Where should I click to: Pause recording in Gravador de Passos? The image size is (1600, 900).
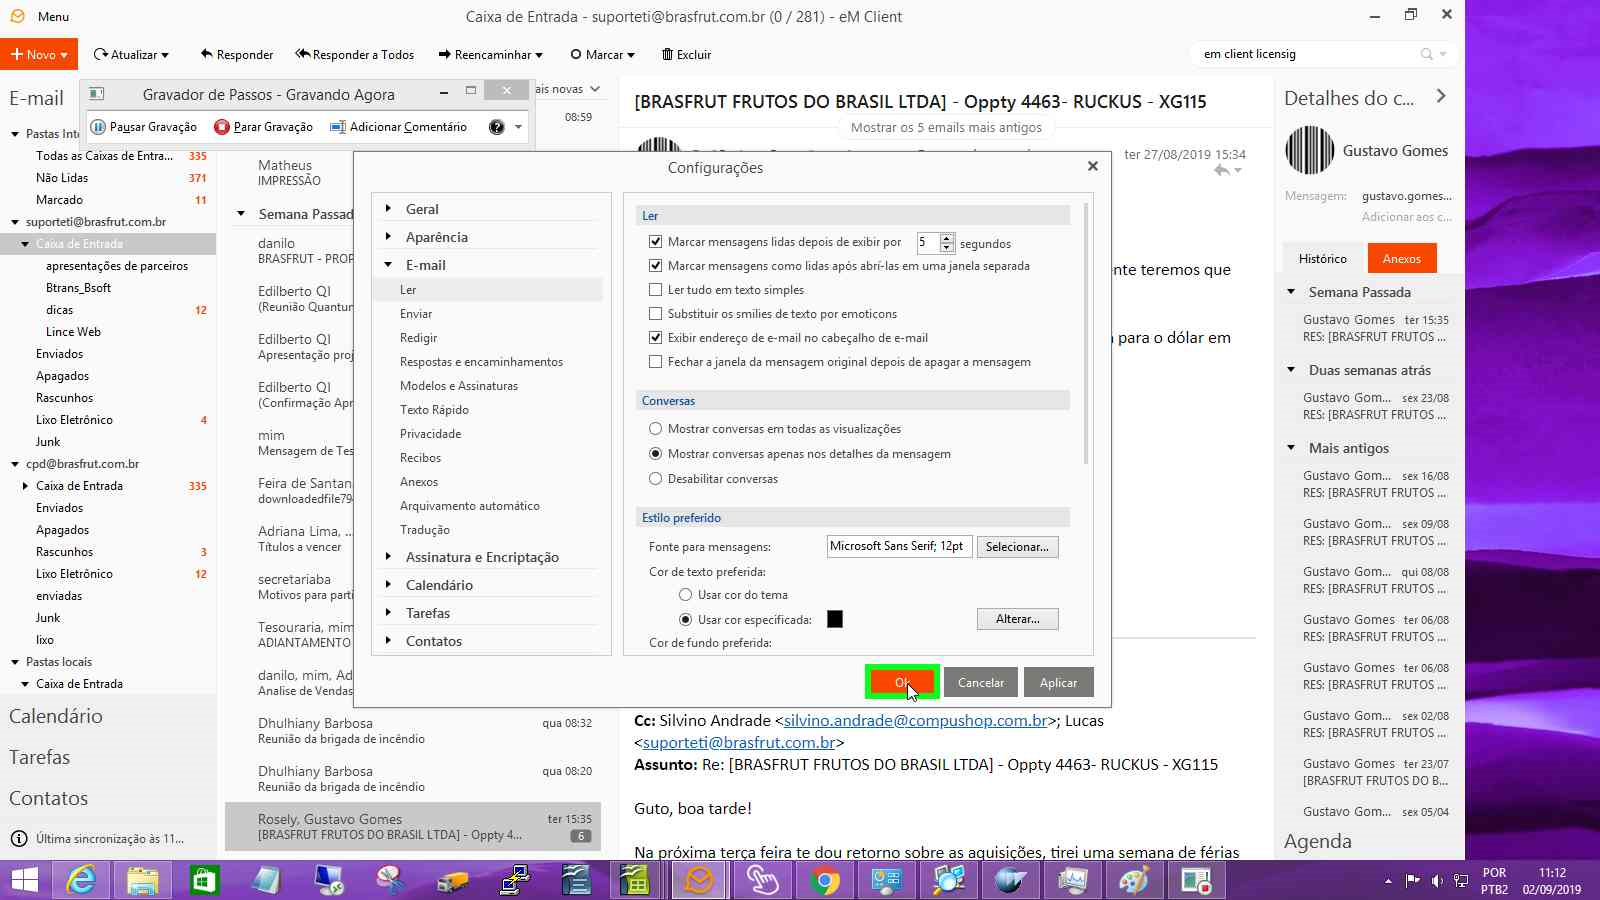144,127
